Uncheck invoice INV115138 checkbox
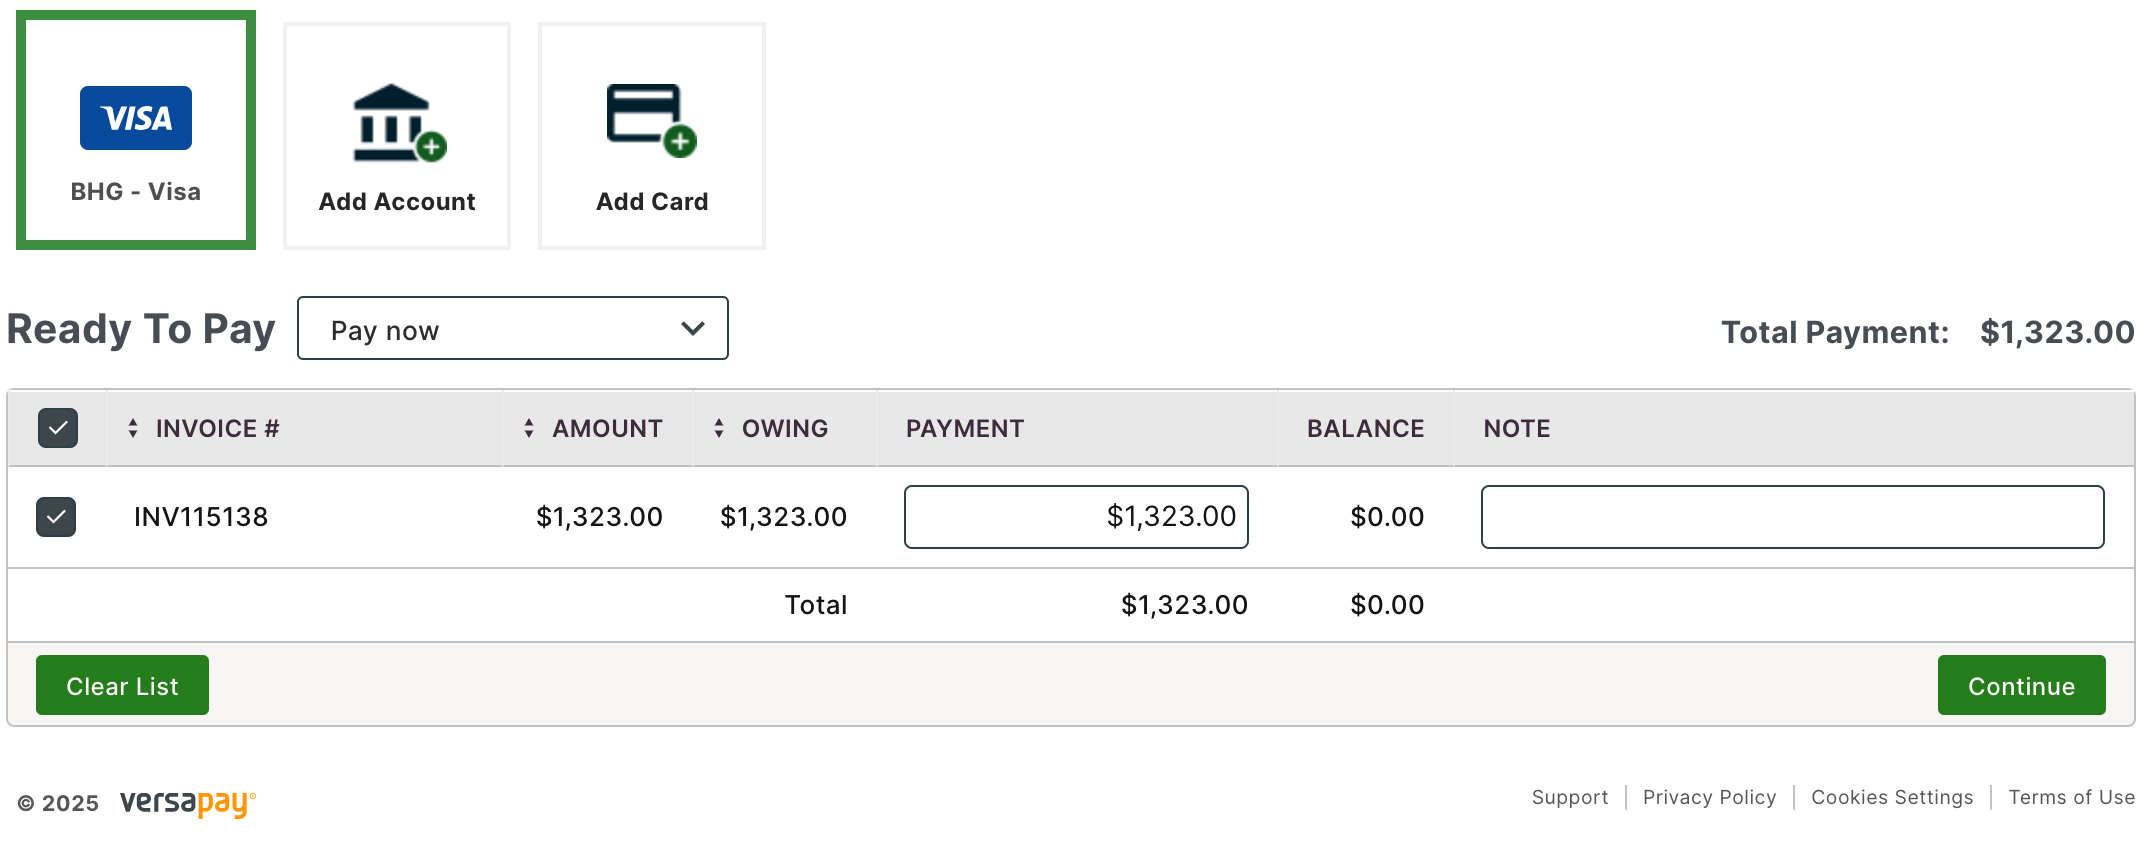The height and width of the screenshot is (842, 2152). click(56, 517)
